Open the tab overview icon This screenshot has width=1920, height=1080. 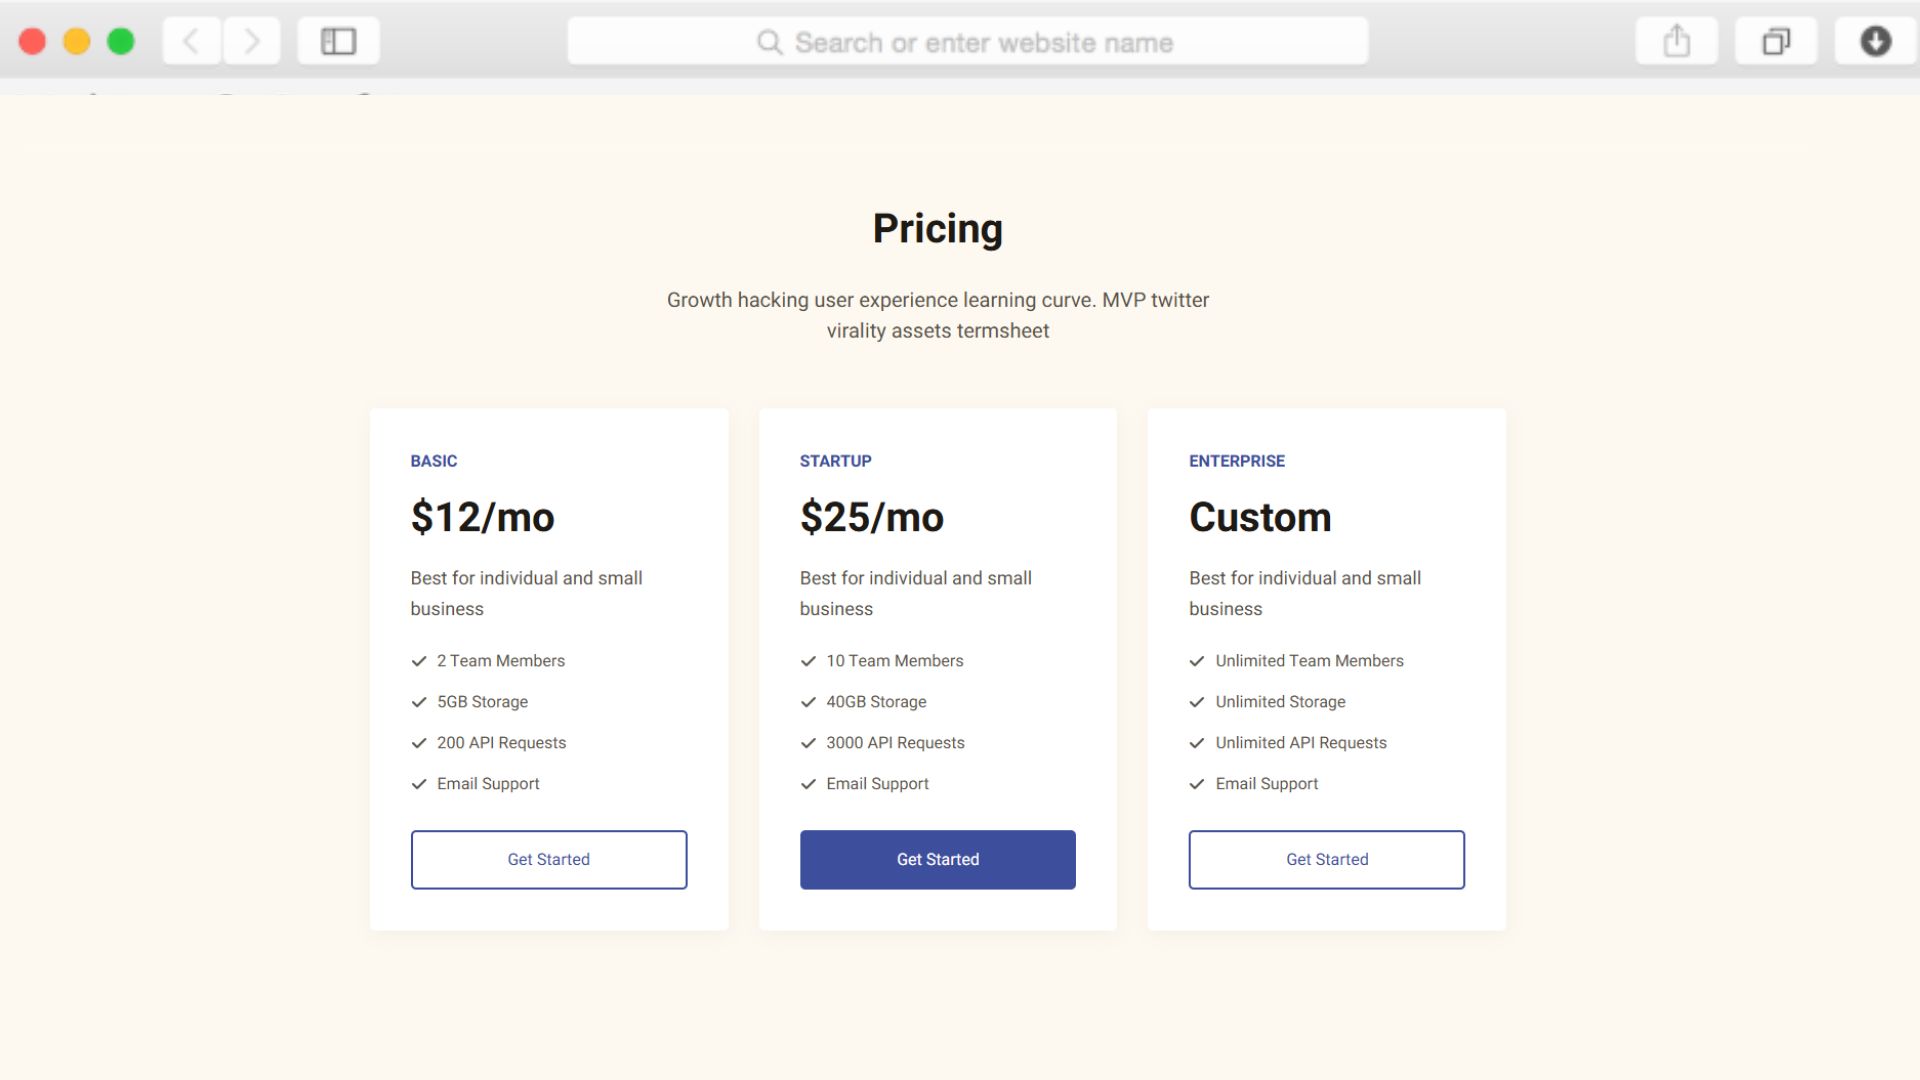[x=1775, y=41]
